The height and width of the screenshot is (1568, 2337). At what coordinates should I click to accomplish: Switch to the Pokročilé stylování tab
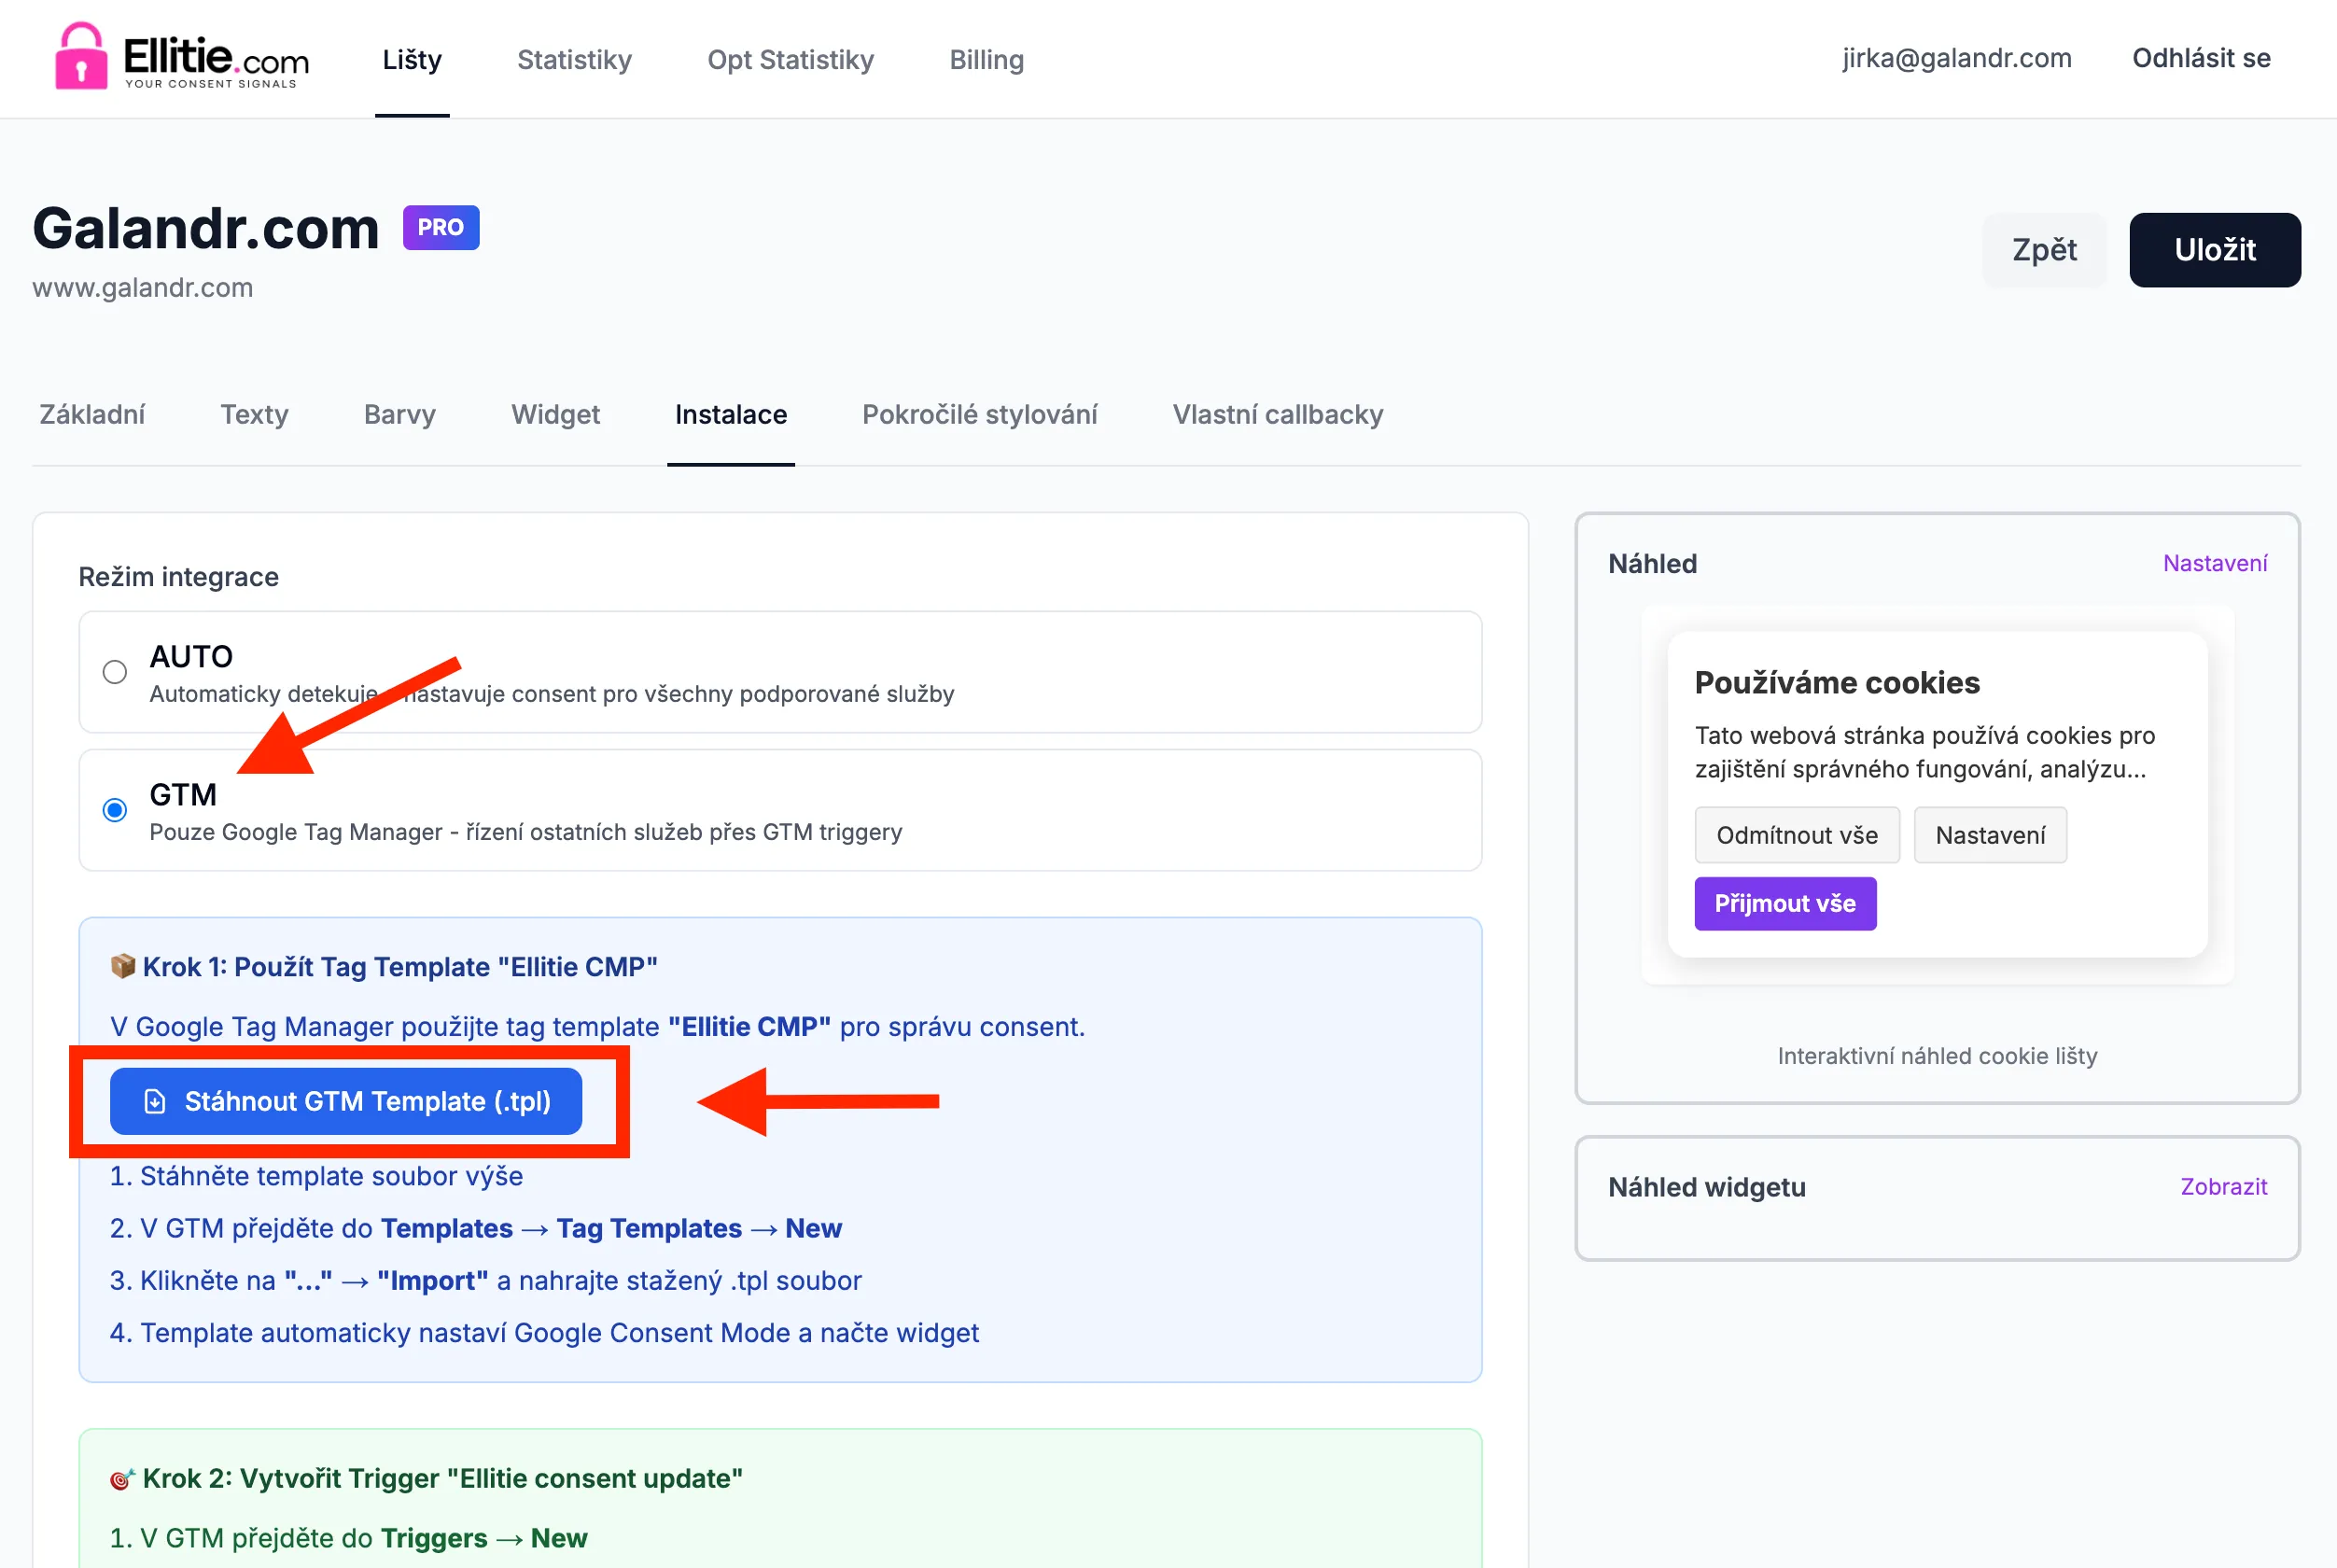[980, 414]
